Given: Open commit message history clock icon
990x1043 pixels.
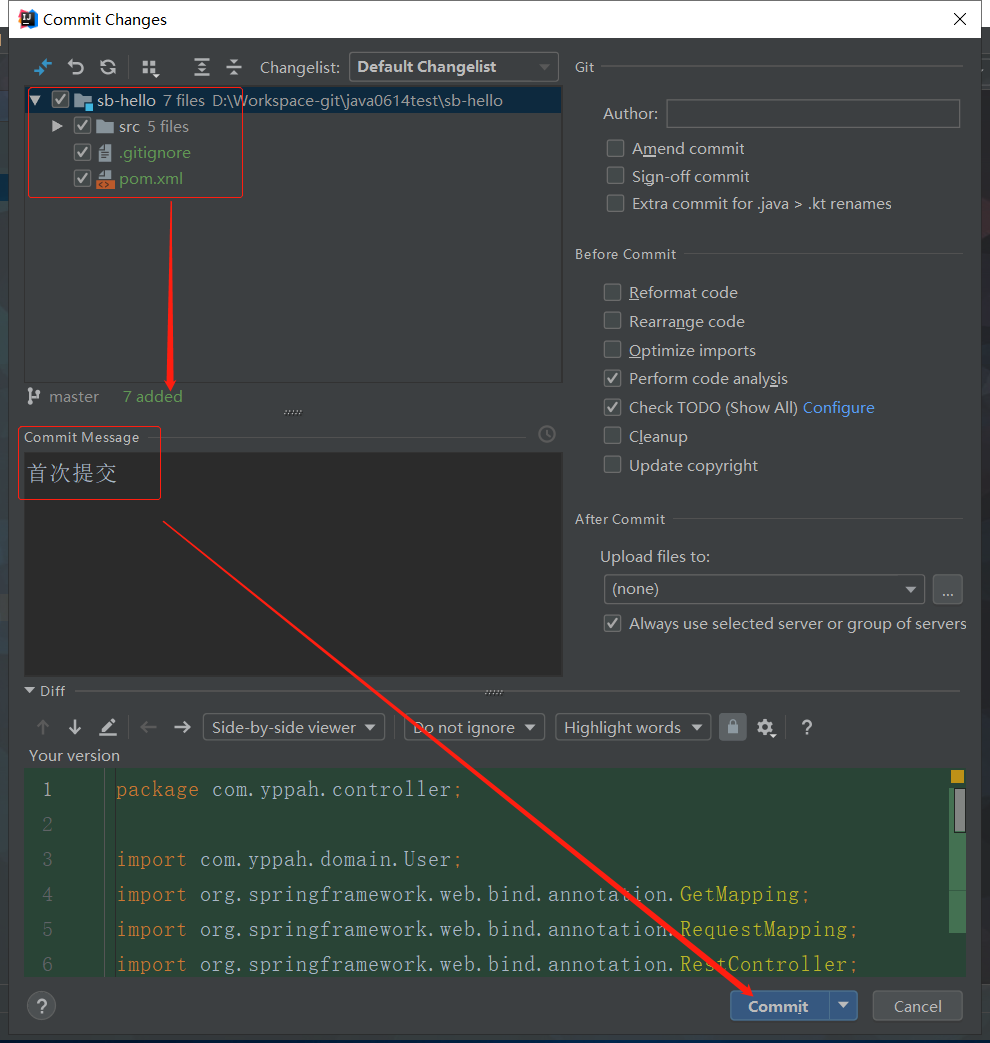Looking at the screenshot, I should (x=547, y=434).
